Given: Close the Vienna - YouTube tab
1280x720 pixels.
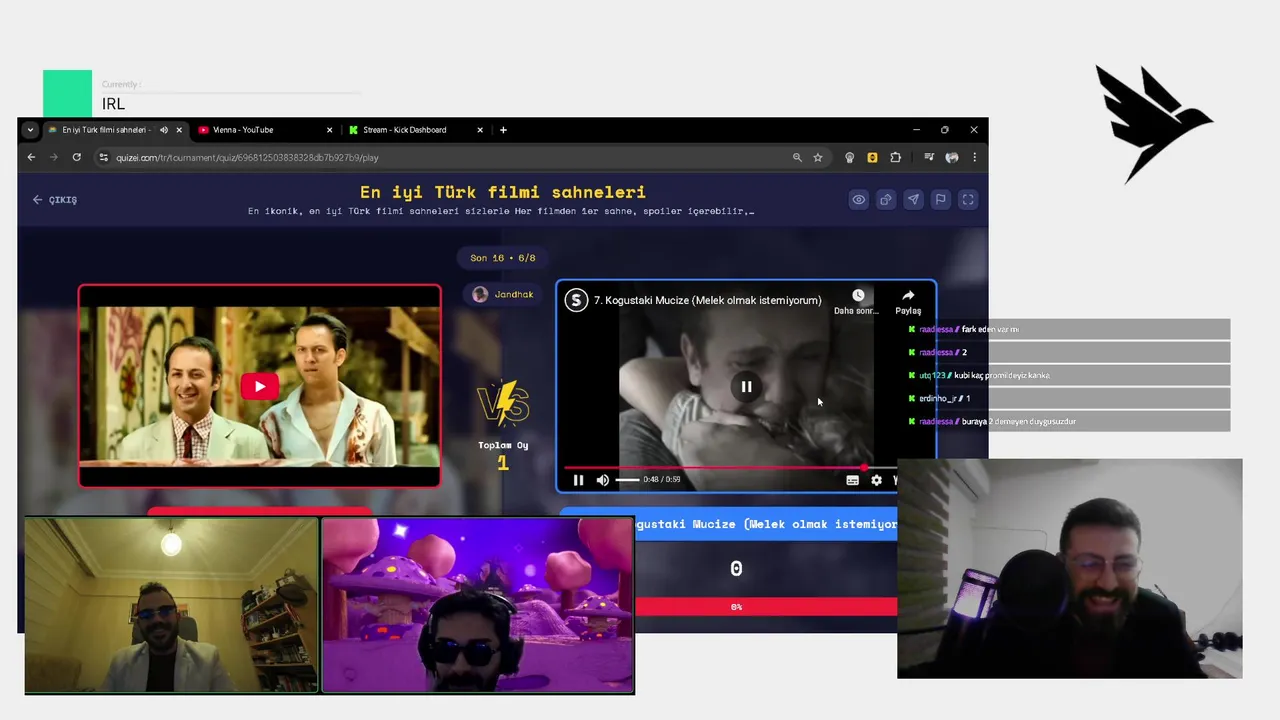Looking at the screenshot, I should pyautogui.click(x=329, y=130).
